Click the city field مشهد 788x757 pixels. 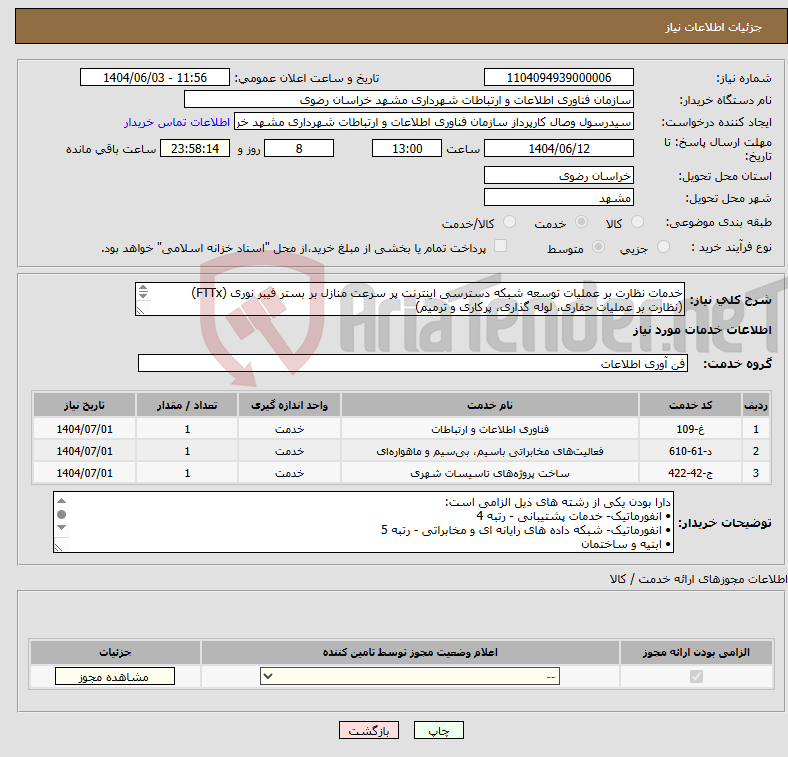tap(558, 198)
